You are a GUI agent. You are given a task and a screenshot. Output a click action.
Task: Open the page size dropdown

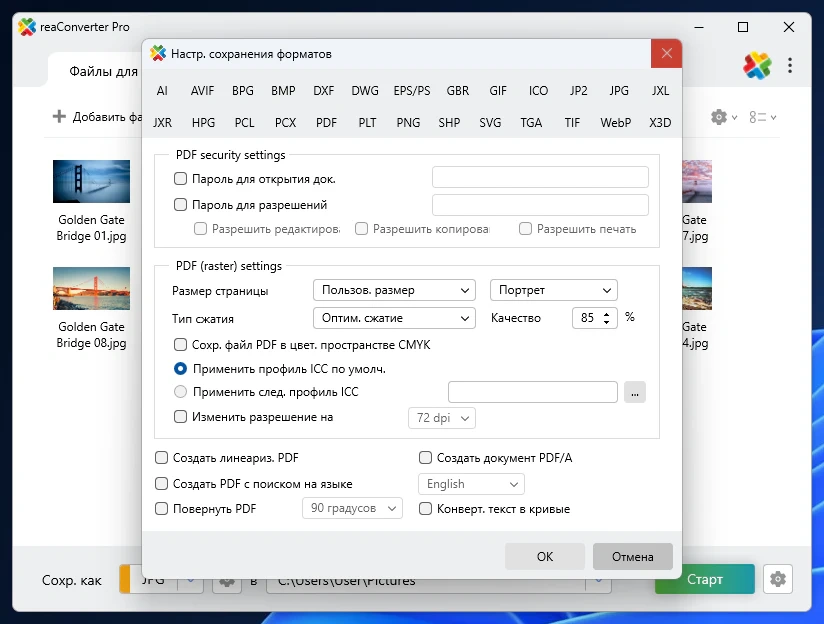tap(394, 290)
